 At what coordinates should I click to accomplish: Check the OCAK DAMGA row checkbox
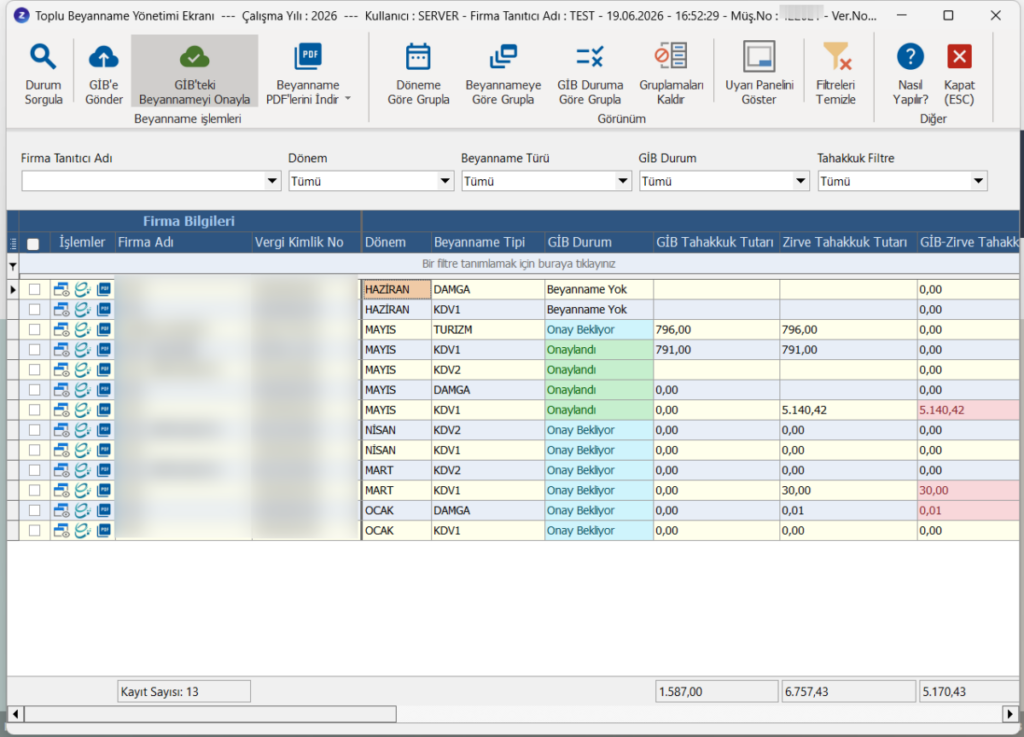(x=35, y=510)
